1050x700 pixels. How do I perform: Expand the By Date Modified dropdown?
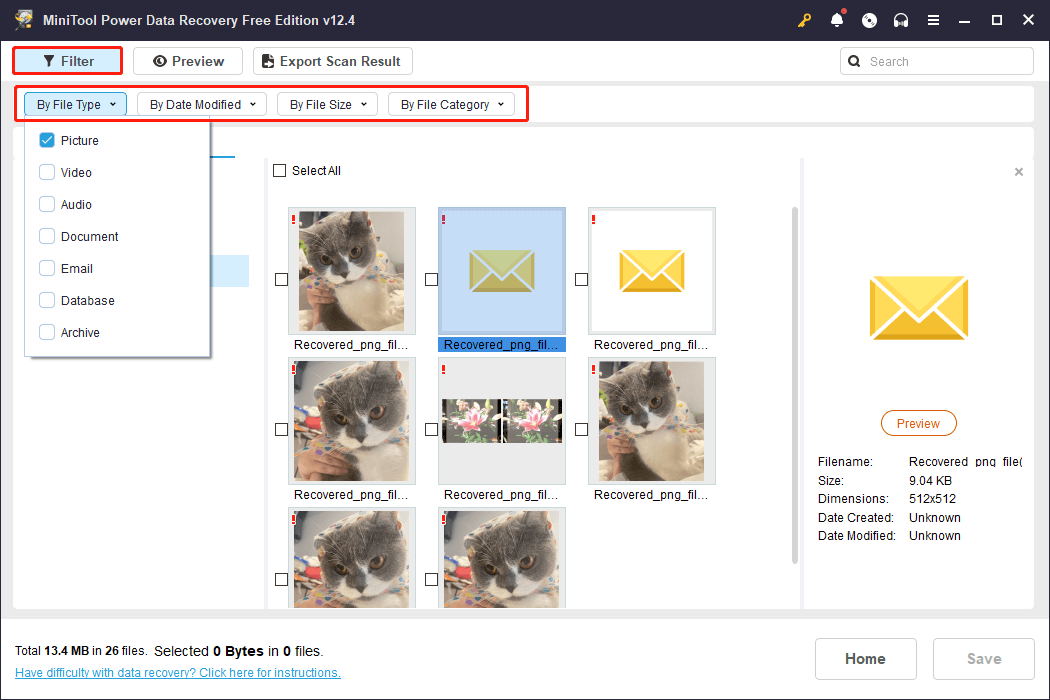tap(202, 104)
